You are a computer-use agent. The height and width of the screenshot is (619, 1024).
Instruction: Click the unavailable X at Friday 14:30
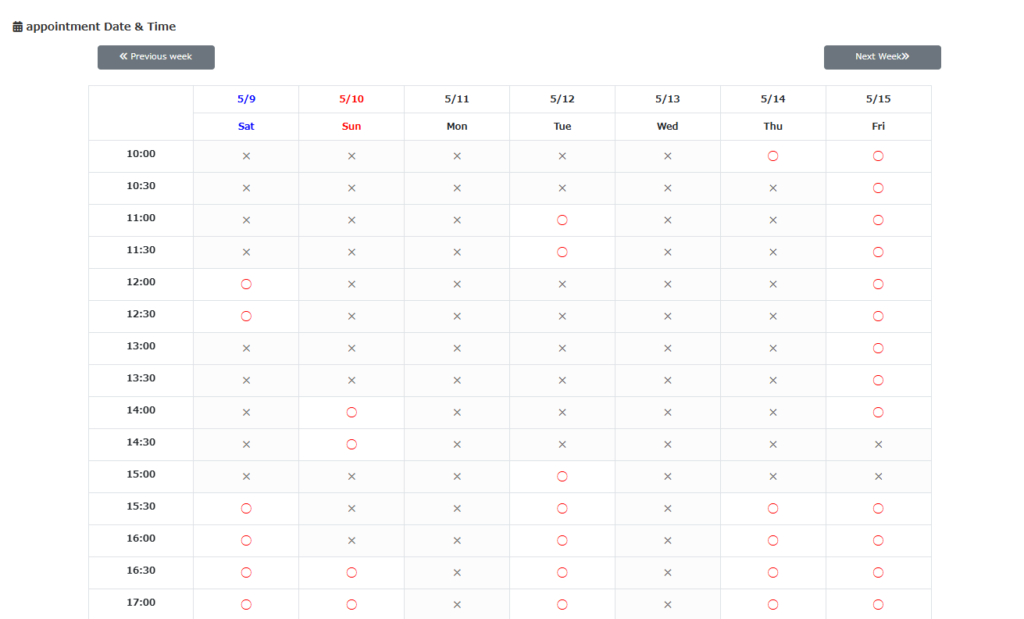click(x=878, y=444)
